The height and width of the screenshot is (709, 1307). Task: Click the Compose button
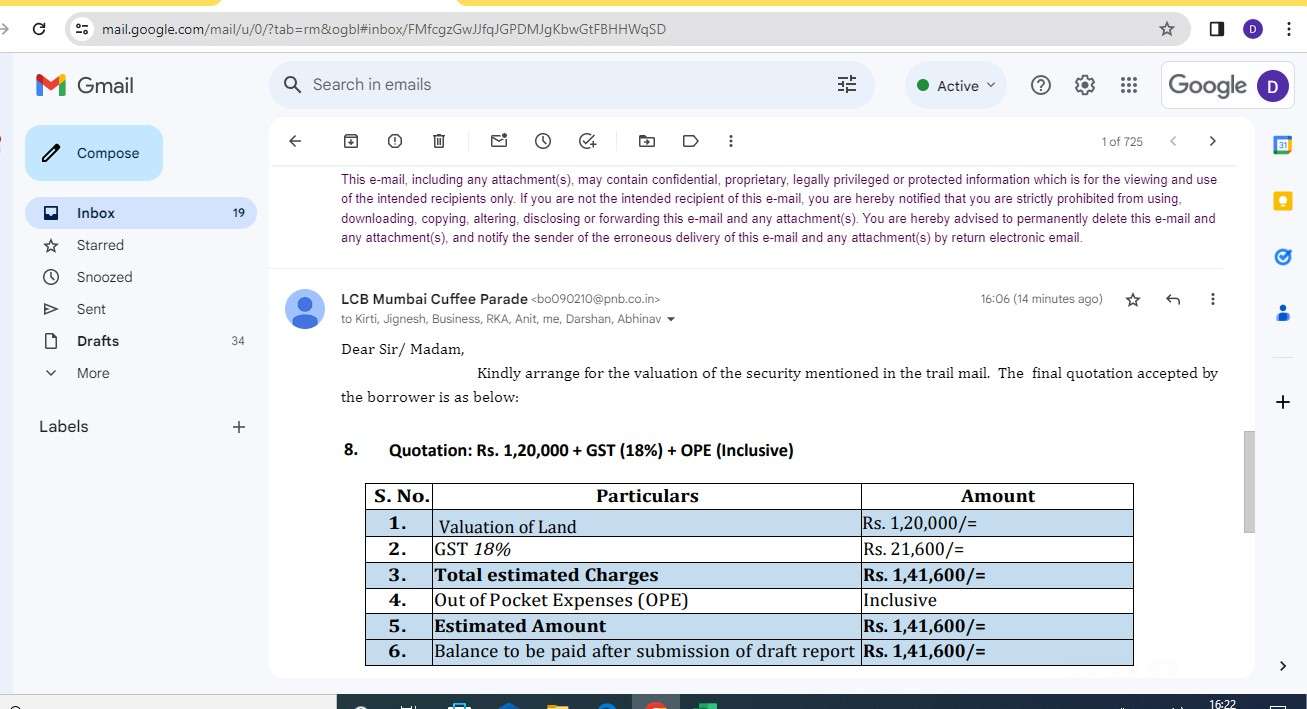tap(94, 153)
